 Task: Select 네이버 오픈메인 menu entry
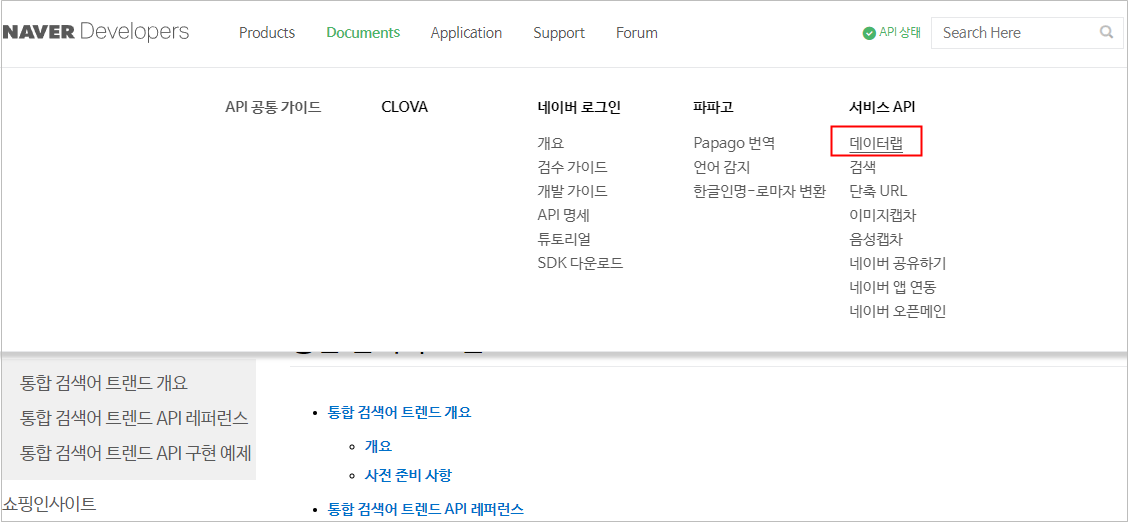[897, 311]
